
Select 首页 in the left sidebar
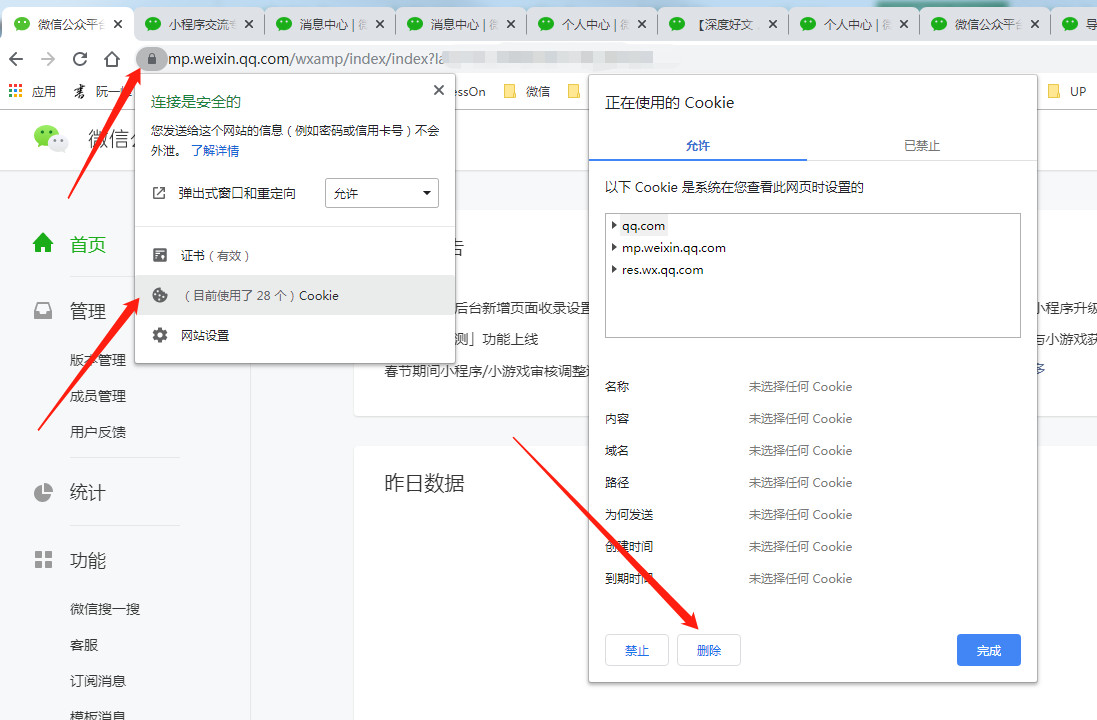(87, 244)
